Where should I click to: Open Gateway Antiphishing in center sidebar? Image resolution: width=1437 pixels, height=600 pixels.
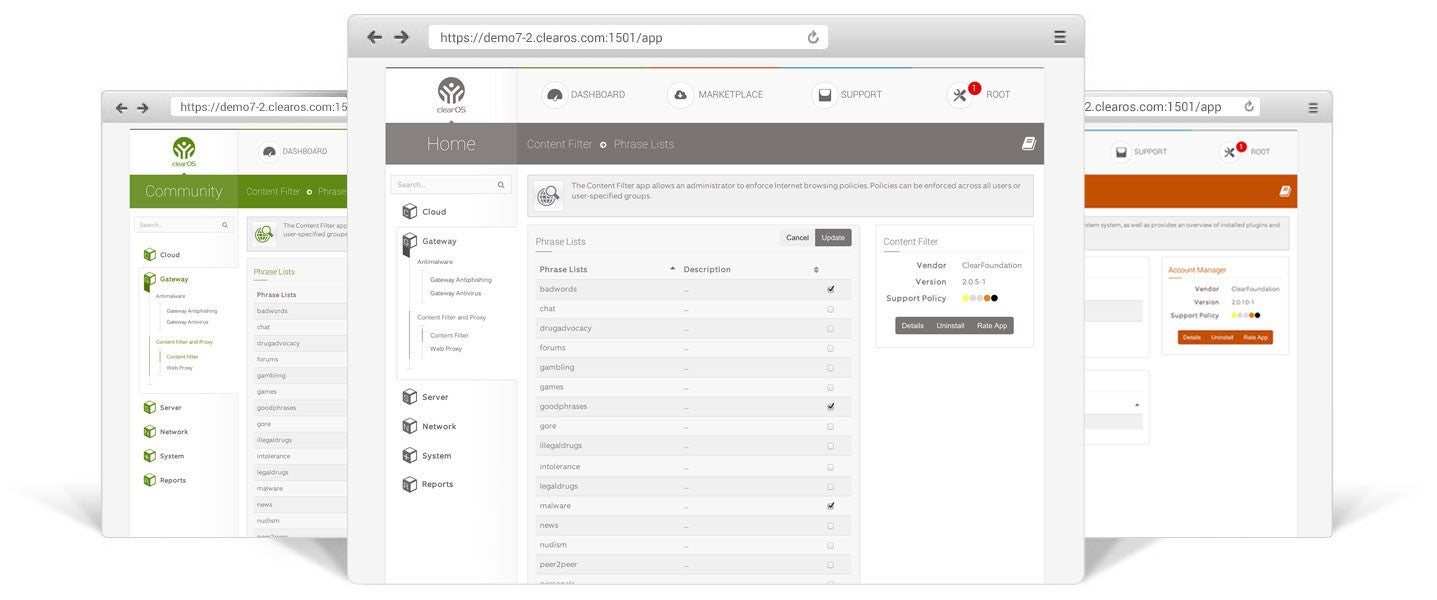point(460,280)
